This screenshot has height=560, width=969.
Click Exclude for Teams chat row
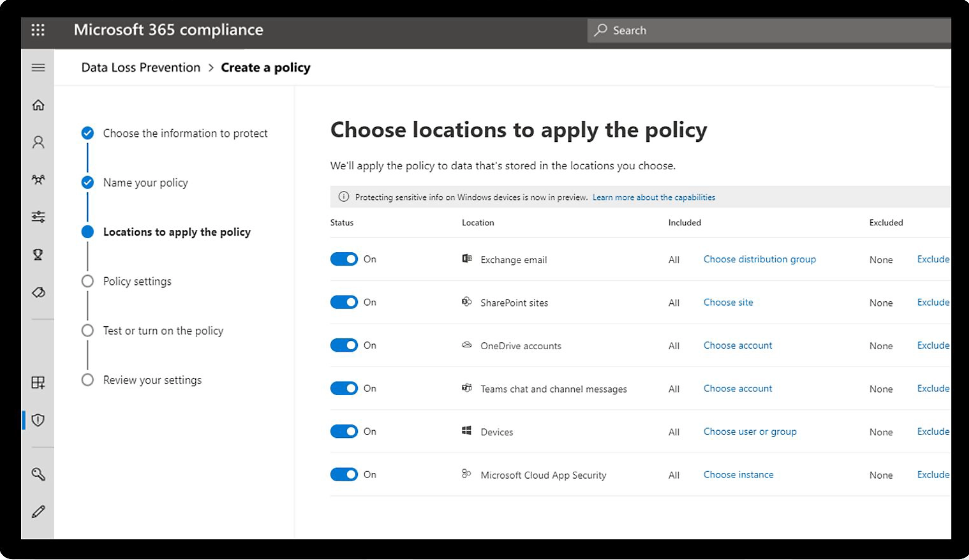pos(933,388)
